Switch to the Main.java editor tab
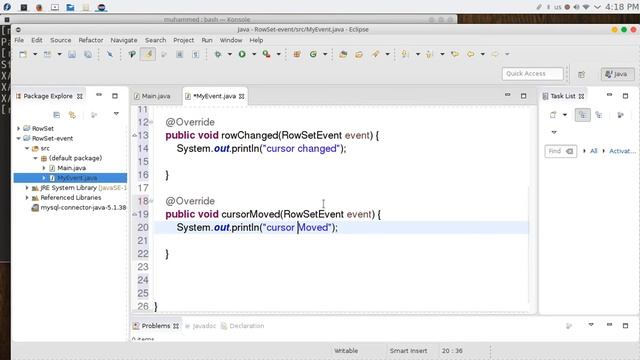This screenshot has height=360, width=640. [152, 96]
